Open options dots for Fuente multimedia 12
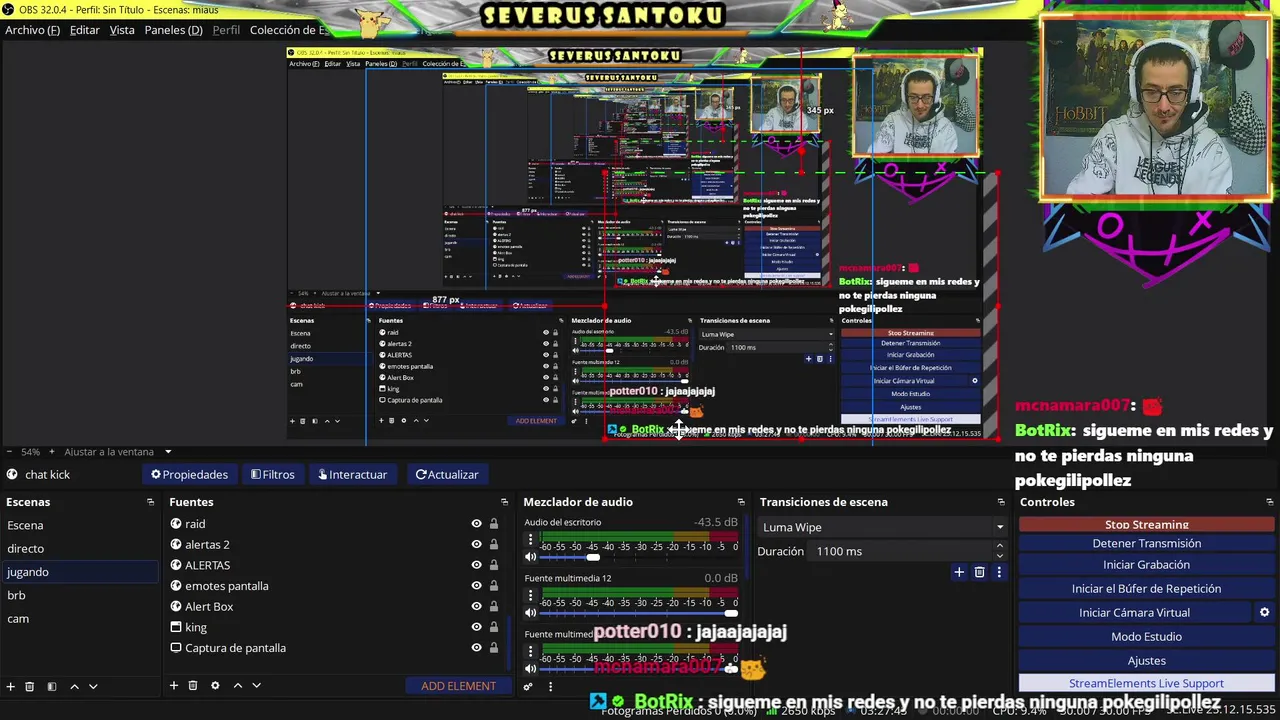 [x=531, y=596]
